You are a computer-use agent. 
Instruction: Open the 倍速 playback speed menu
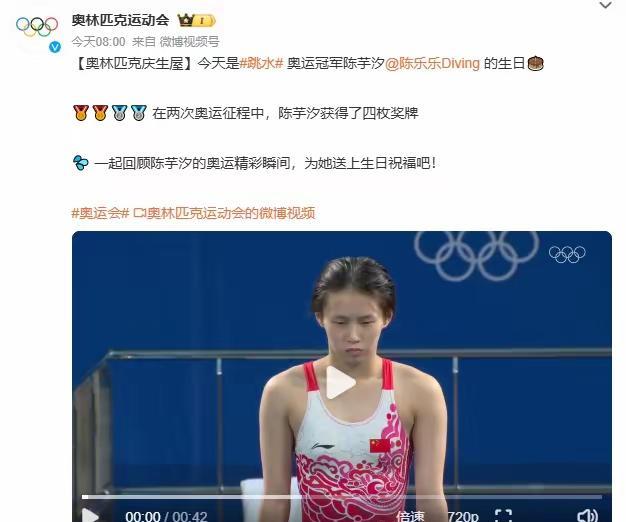coord(410,516)
